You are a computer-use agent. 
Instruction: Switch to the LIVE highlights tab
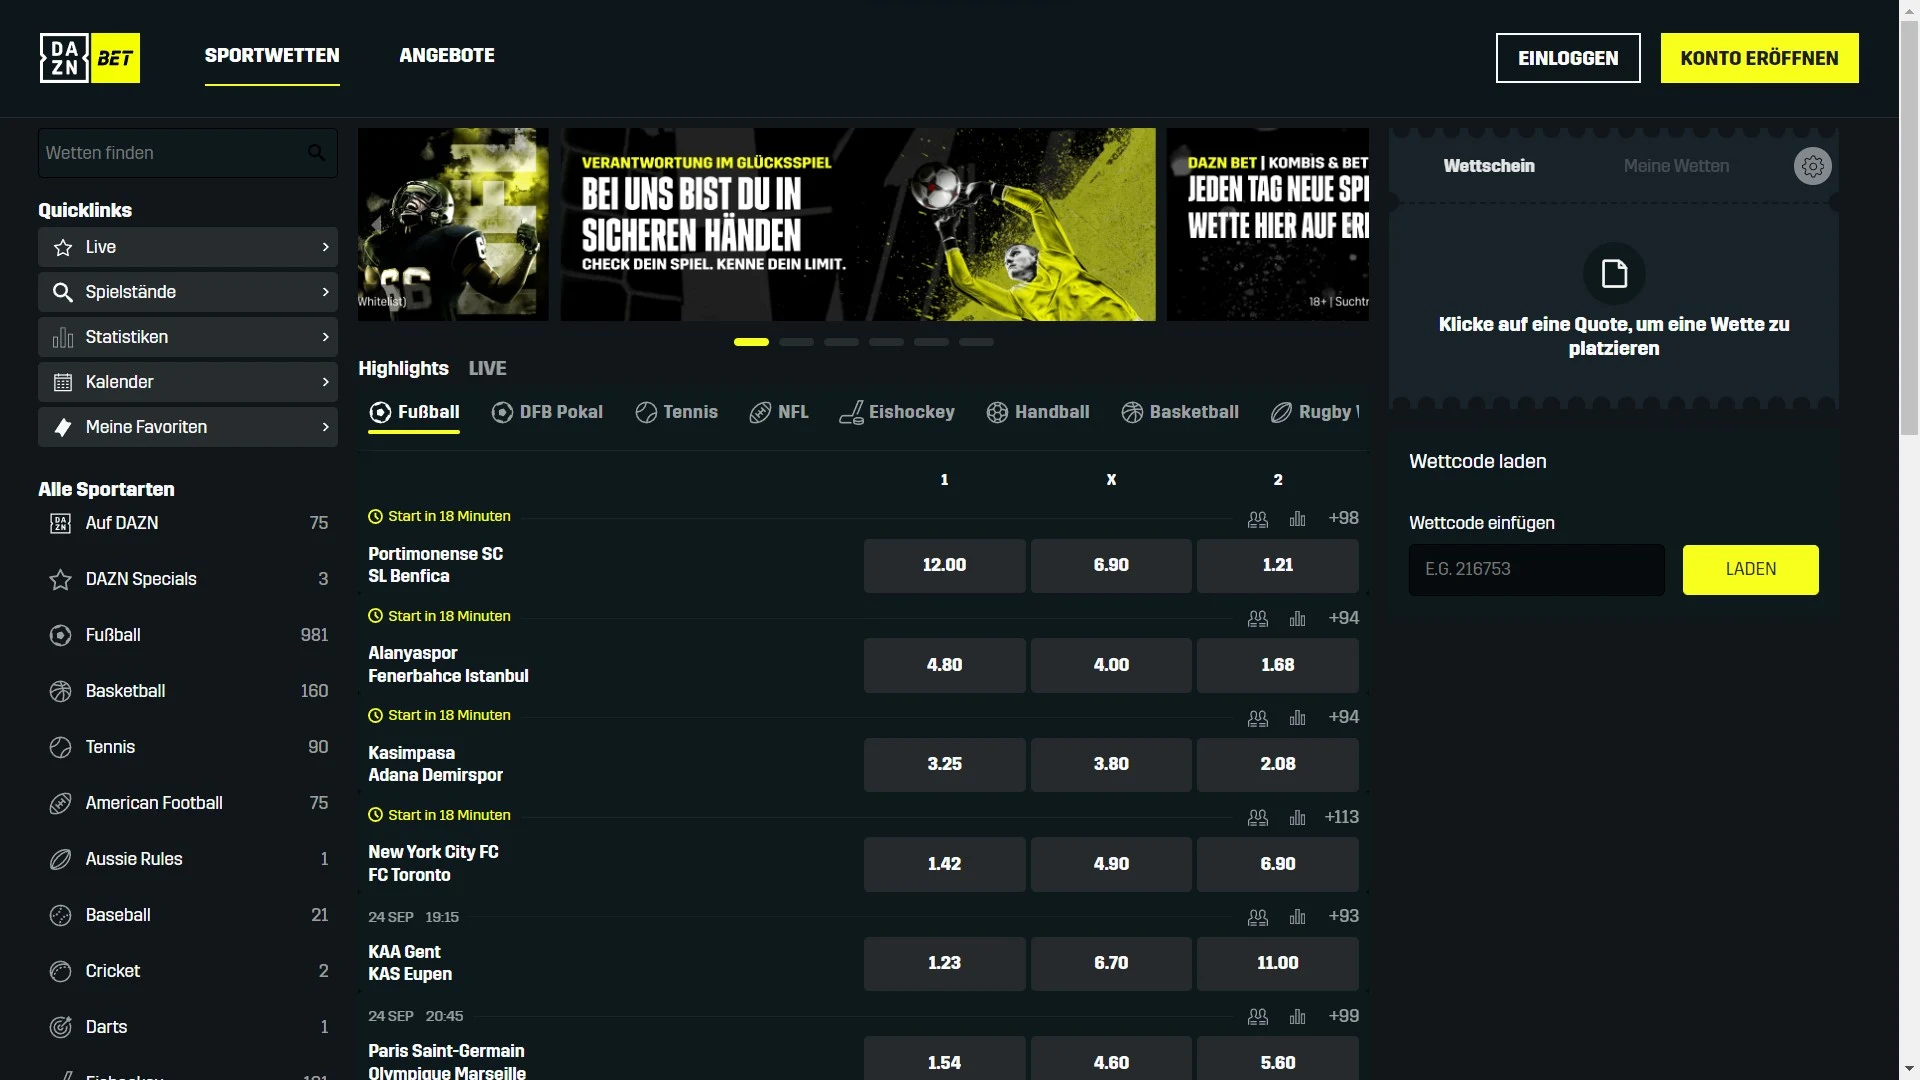click(x=488, y=368)
